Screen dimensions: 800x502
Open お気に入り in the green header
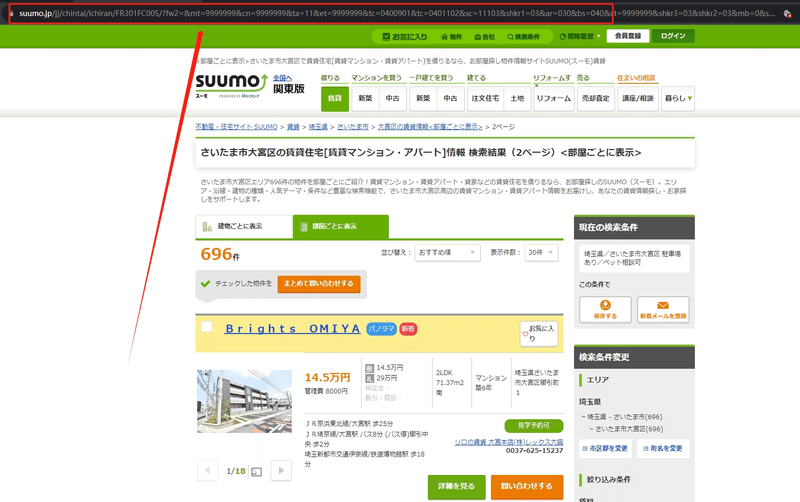[x=405, y=37]
